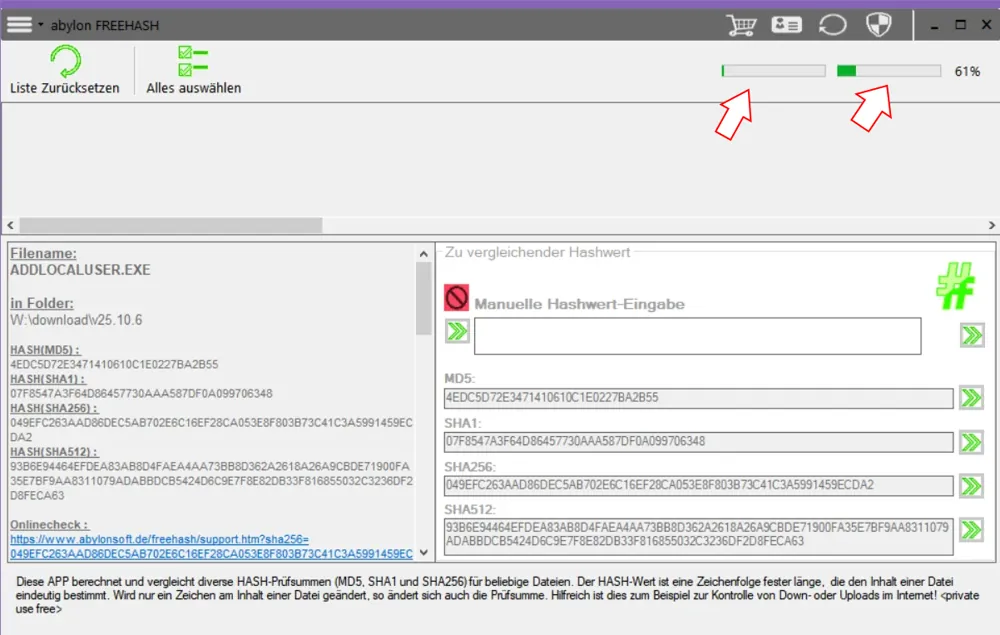The width and height of the screenshot is (1000, 635).
Task: Click the horizontal scrollbar thumb in file list
Action: tap(171, 225)
